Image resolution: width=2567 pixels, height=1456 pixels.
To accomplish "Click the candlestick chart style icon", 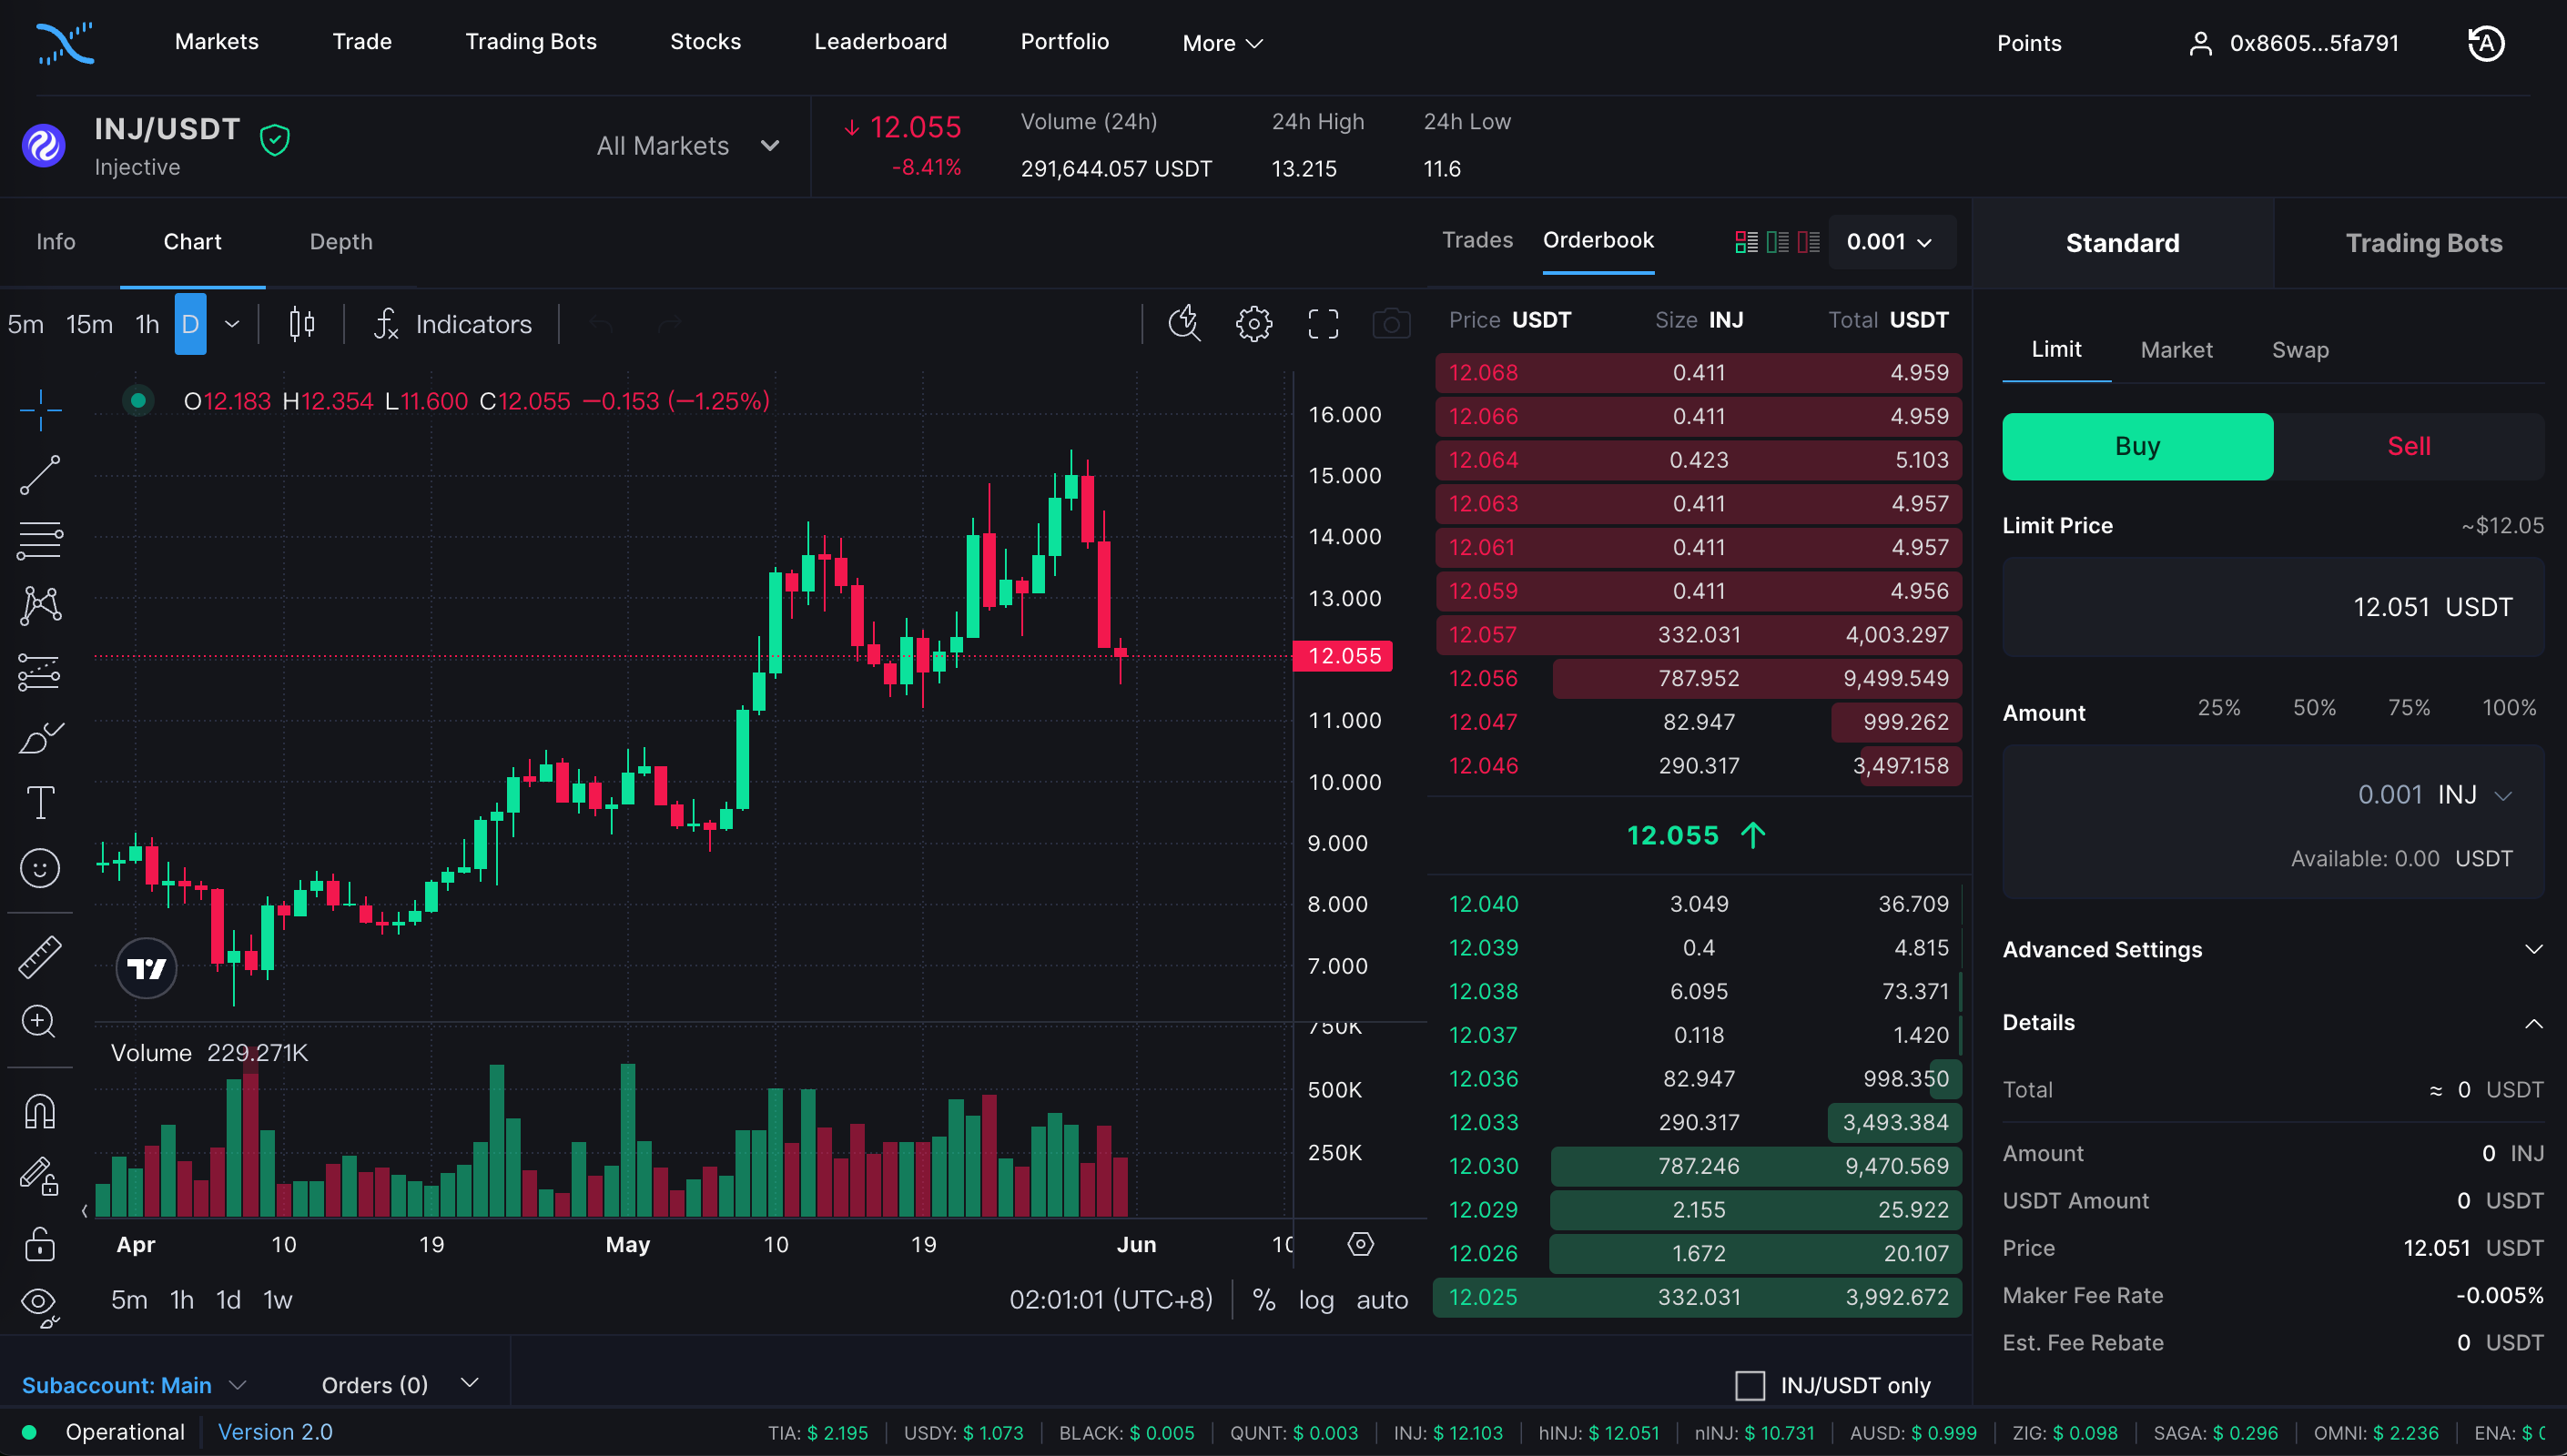I will [x=302, y=324].
